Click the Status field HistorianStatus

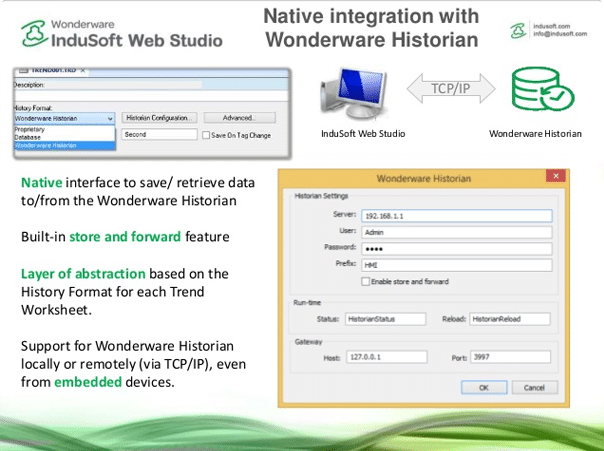(x=385, y=319)
